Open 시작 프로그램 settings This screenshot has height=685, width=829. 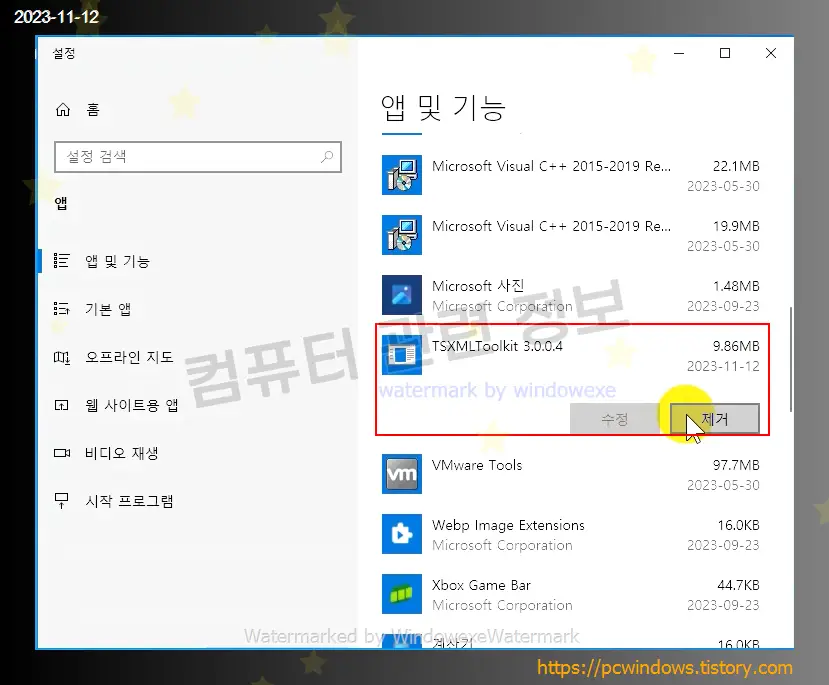[130, 501]
